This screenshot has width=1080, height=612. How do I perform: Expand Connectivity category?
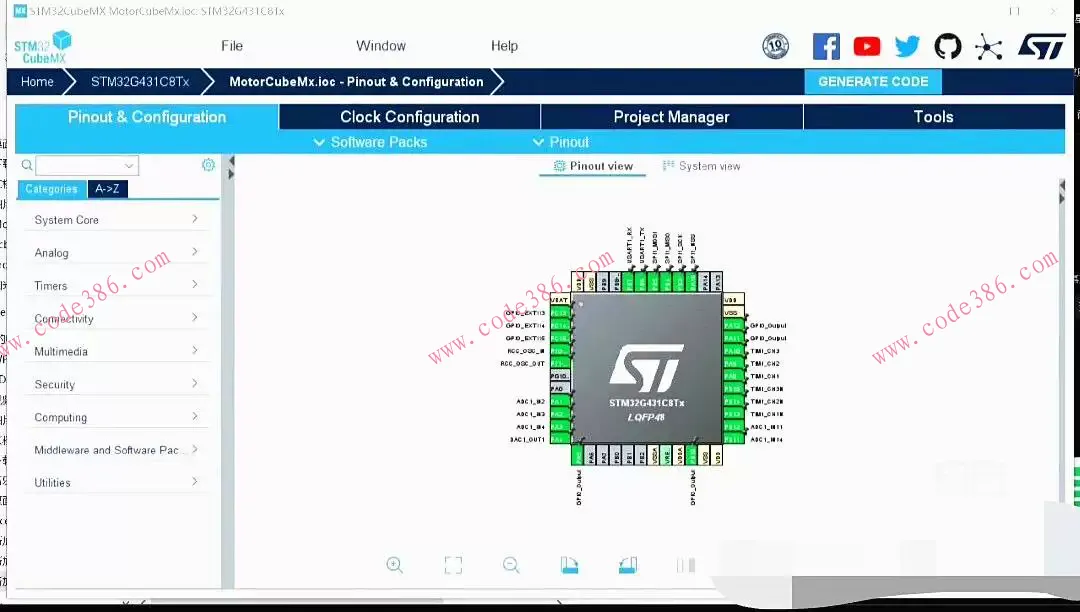pyautogui.click(x=116, y=319)
